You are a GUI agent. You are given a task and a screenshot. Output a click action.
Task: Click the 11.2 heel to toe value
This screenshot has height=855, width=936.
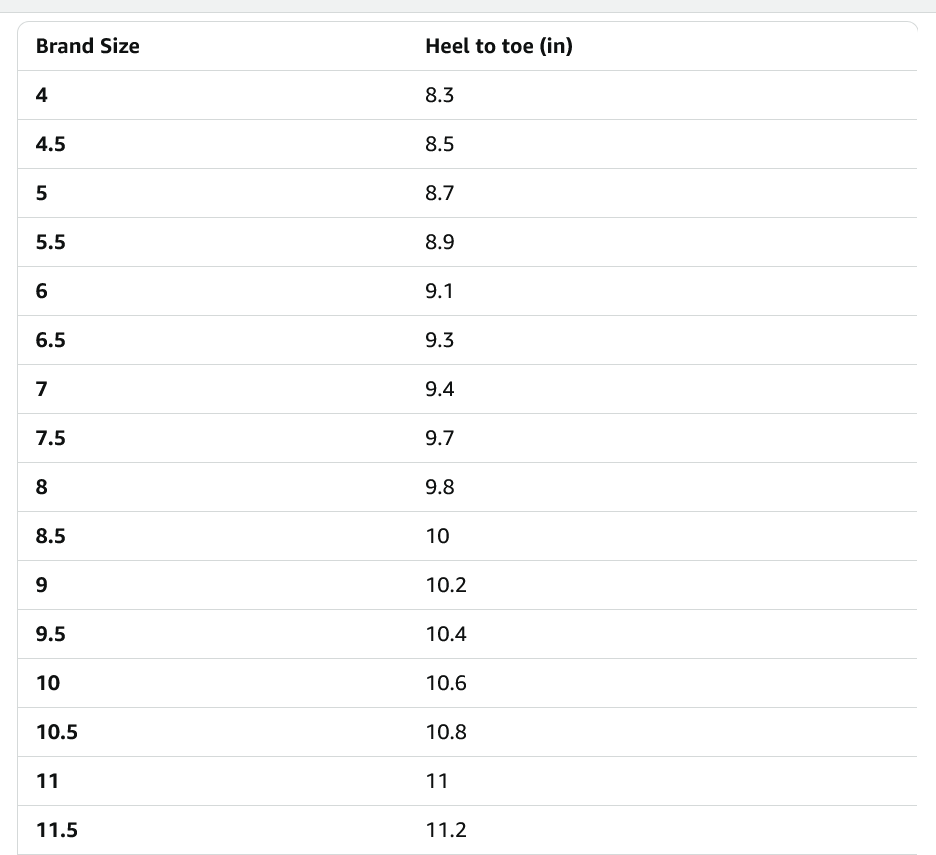(x=446, y=830)
